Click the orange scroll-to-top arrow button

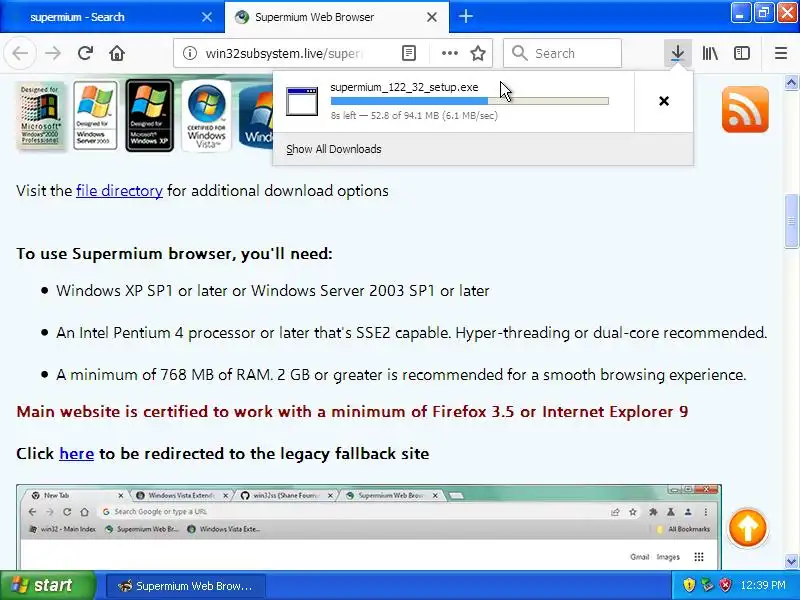point(747,529)
